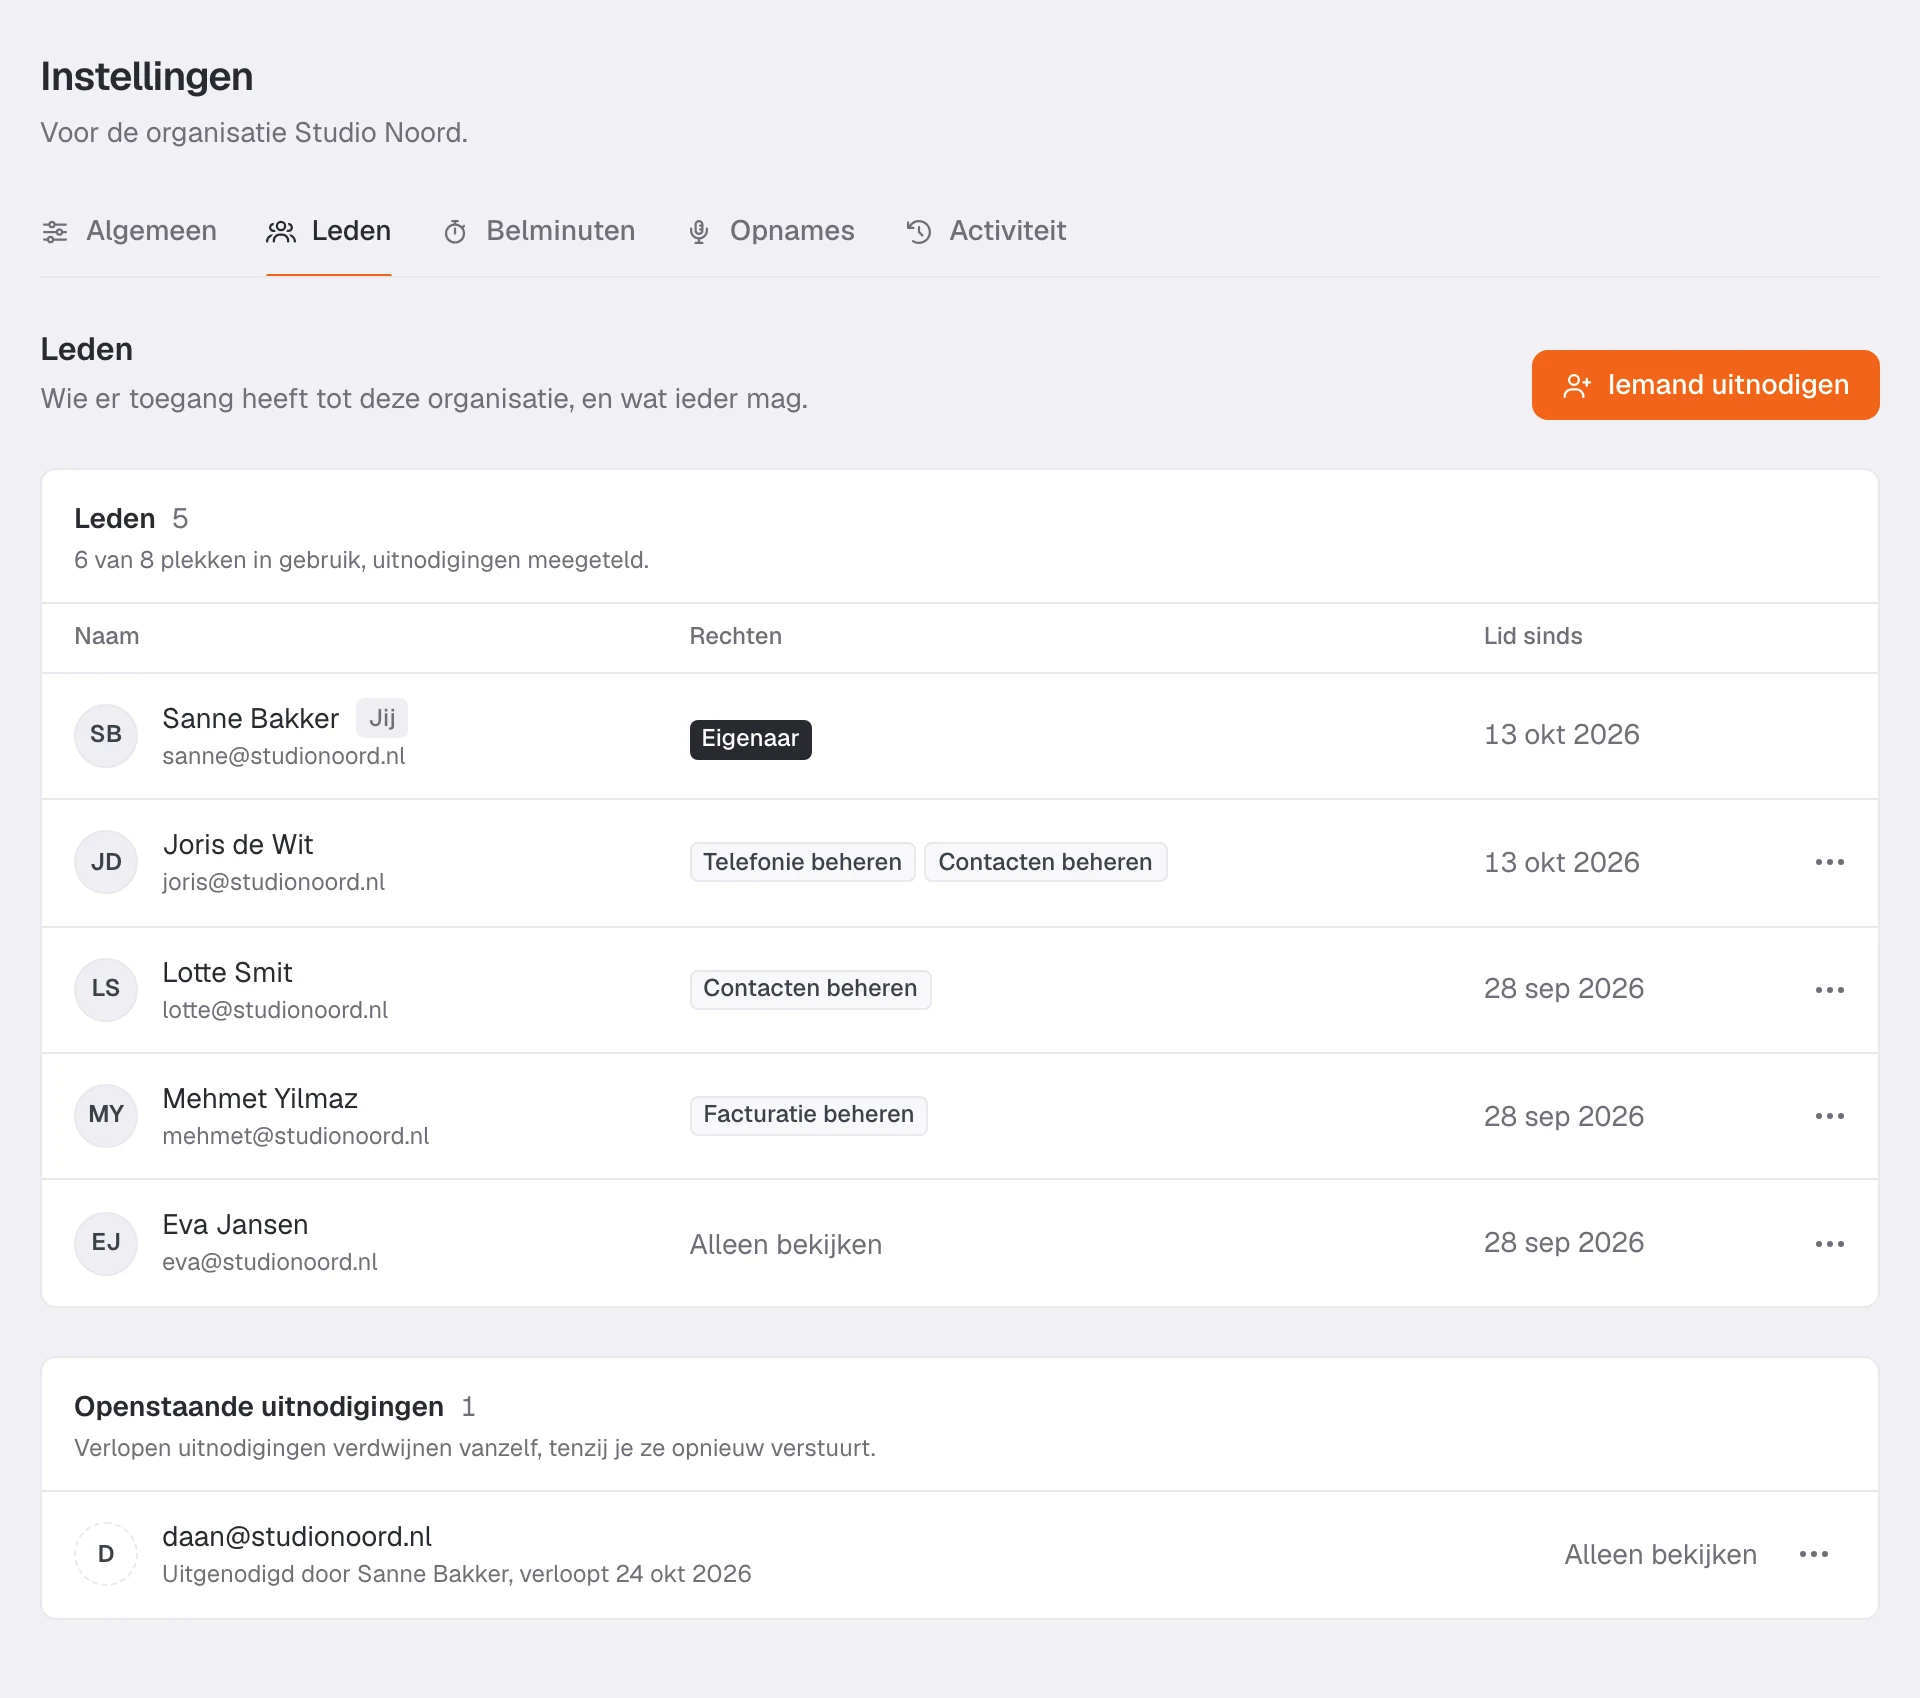Click the stopwatch icon beside Belminuten
This screenshot has width=1920, height=1698.
(x=455, y=232)
